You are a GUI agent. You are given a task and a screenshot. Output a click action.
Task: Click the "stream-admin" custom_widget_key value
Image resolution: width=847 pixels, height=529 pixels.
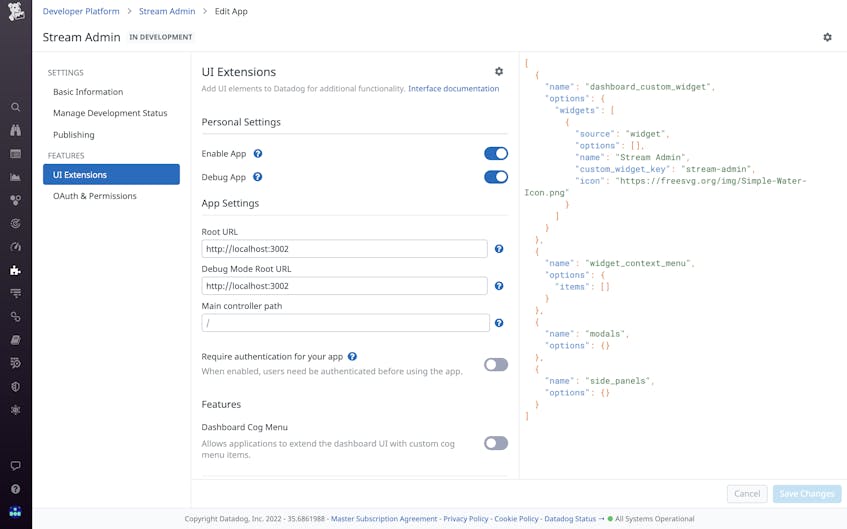click(x=716, y=169)
